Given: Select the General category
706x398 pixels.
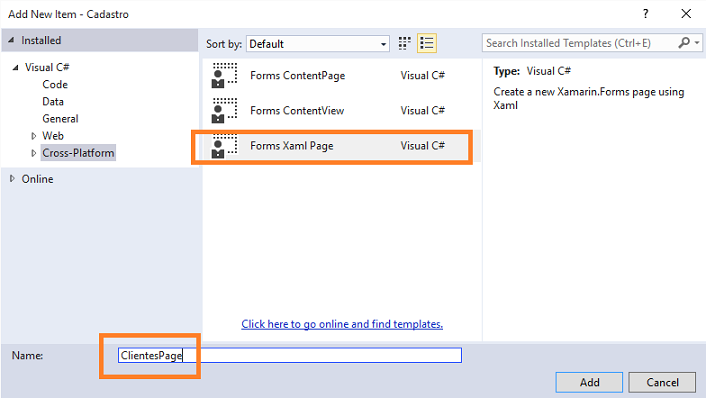Looking at the screenshot, I should (x=60, y=118).
